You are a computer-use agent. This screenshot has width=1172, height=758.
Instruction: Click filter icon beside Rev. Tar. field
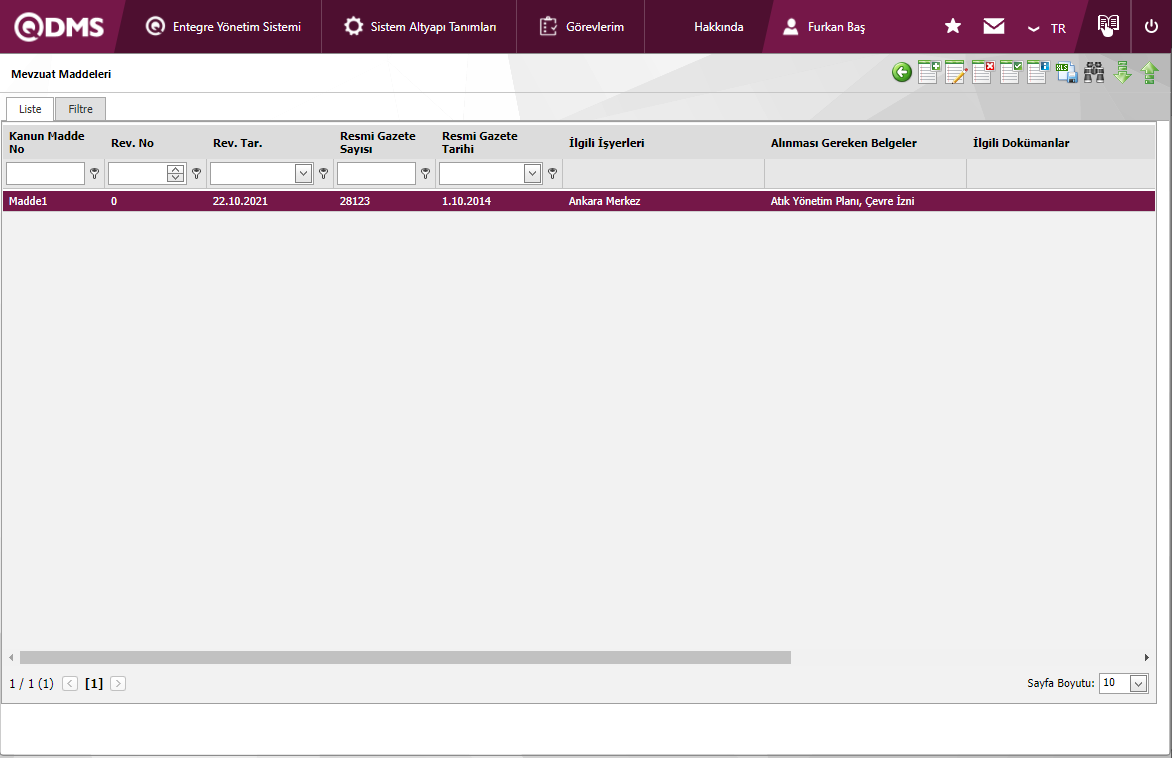[324, 173]
